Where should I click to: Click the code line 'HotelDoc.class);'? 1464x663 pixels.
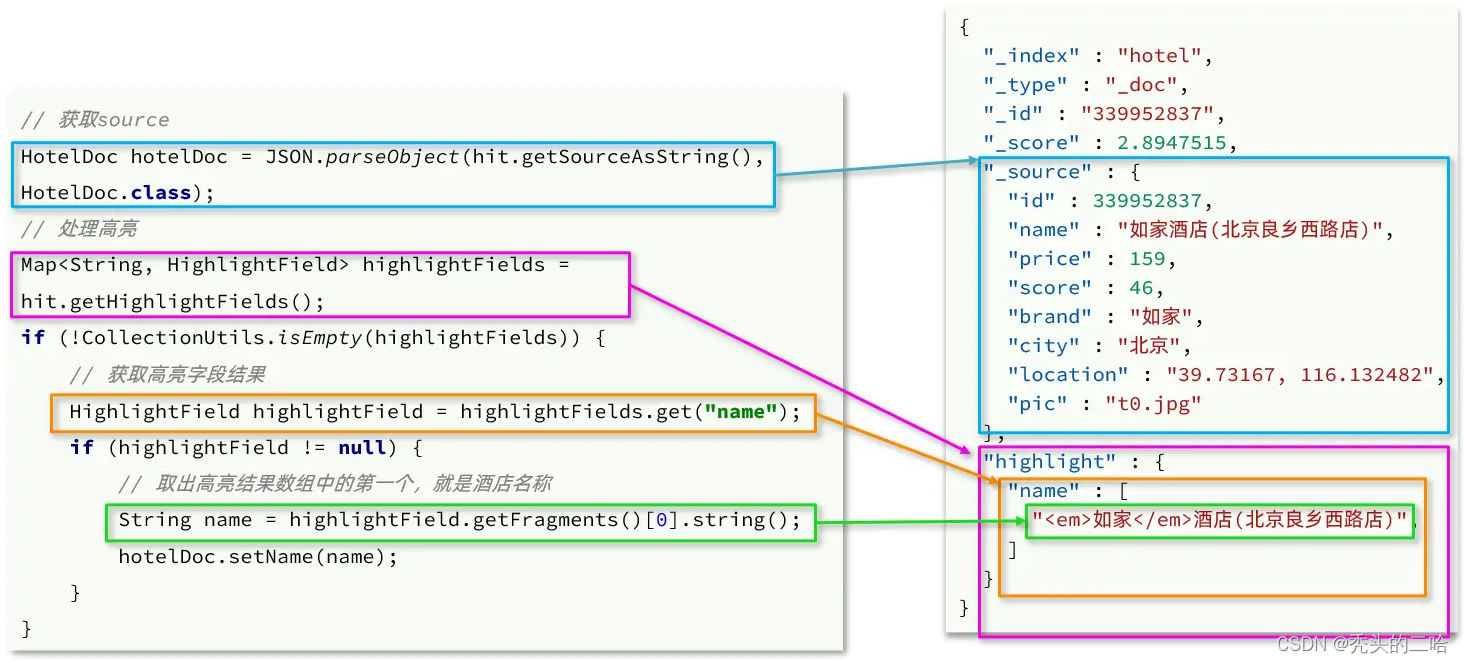point(118,193)
